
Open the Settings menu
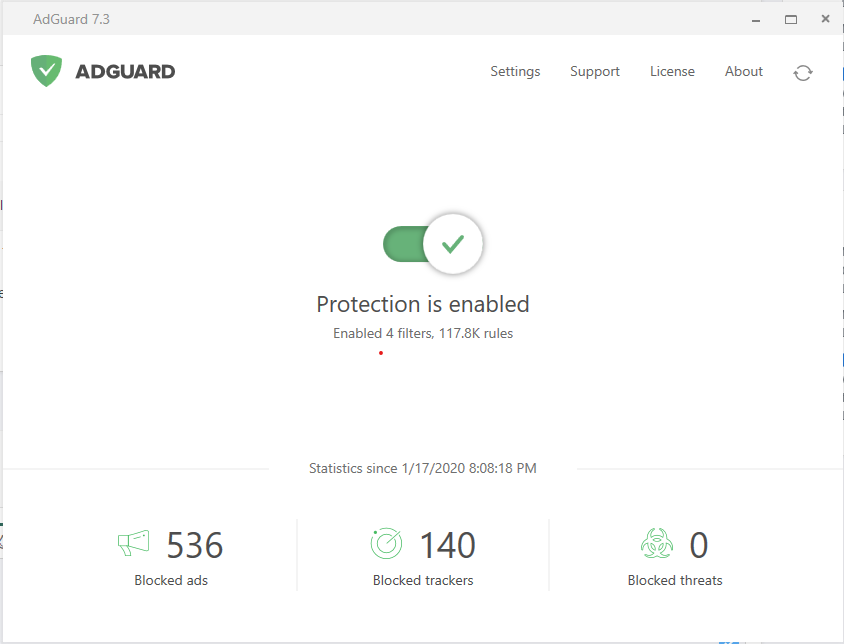click(x=515, y=72)
